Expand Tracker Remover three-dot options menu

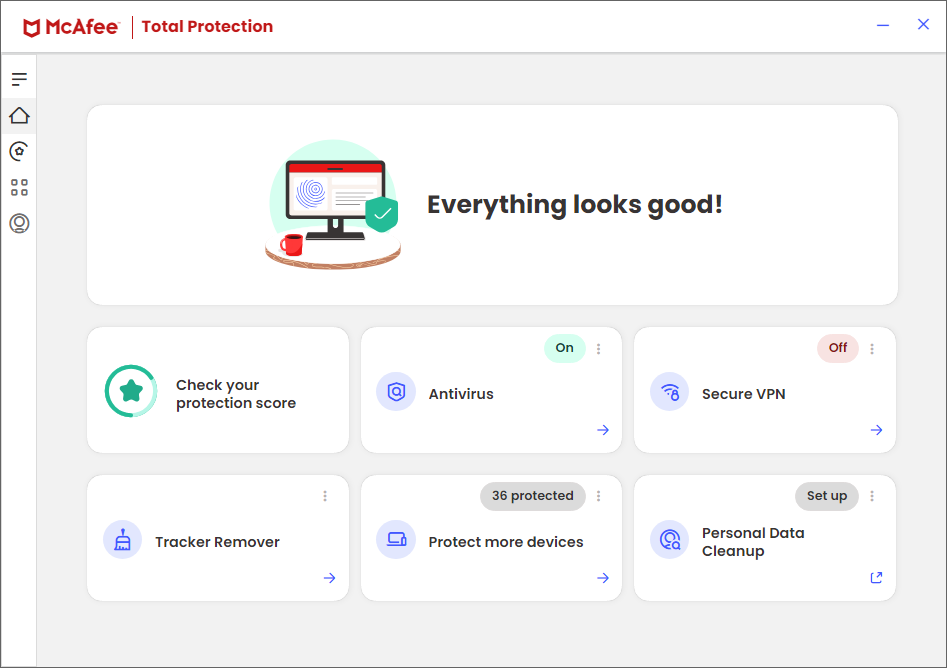point(325,496)
